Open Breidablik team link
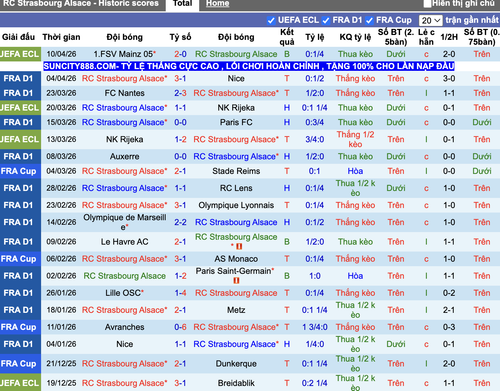 pyautogui.click(x=236, y=383)
